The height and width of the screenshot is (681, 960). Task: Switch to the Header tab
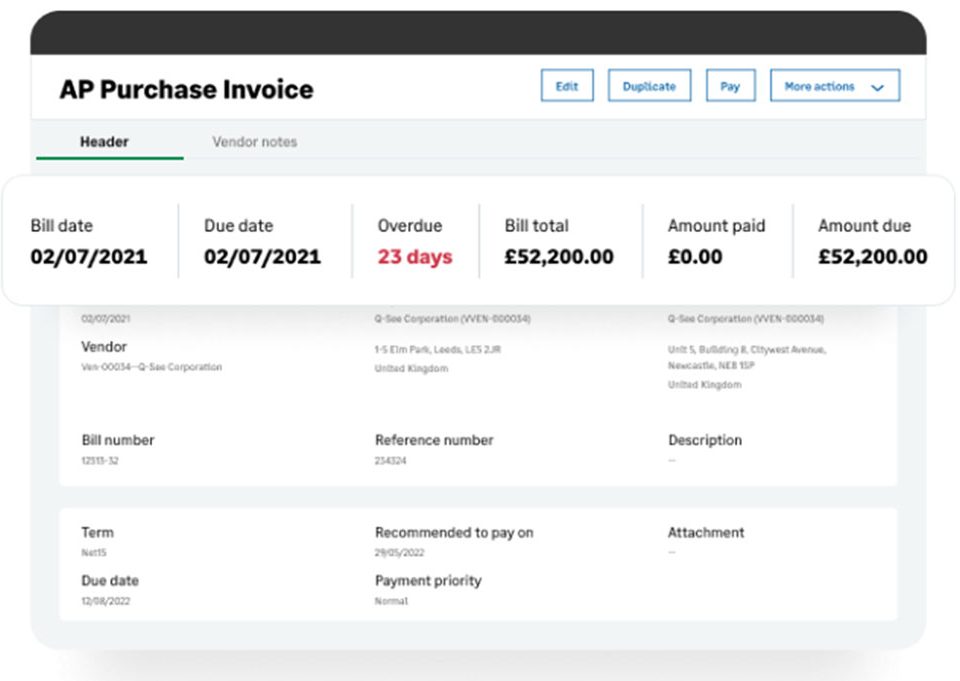tap(104, 142)
